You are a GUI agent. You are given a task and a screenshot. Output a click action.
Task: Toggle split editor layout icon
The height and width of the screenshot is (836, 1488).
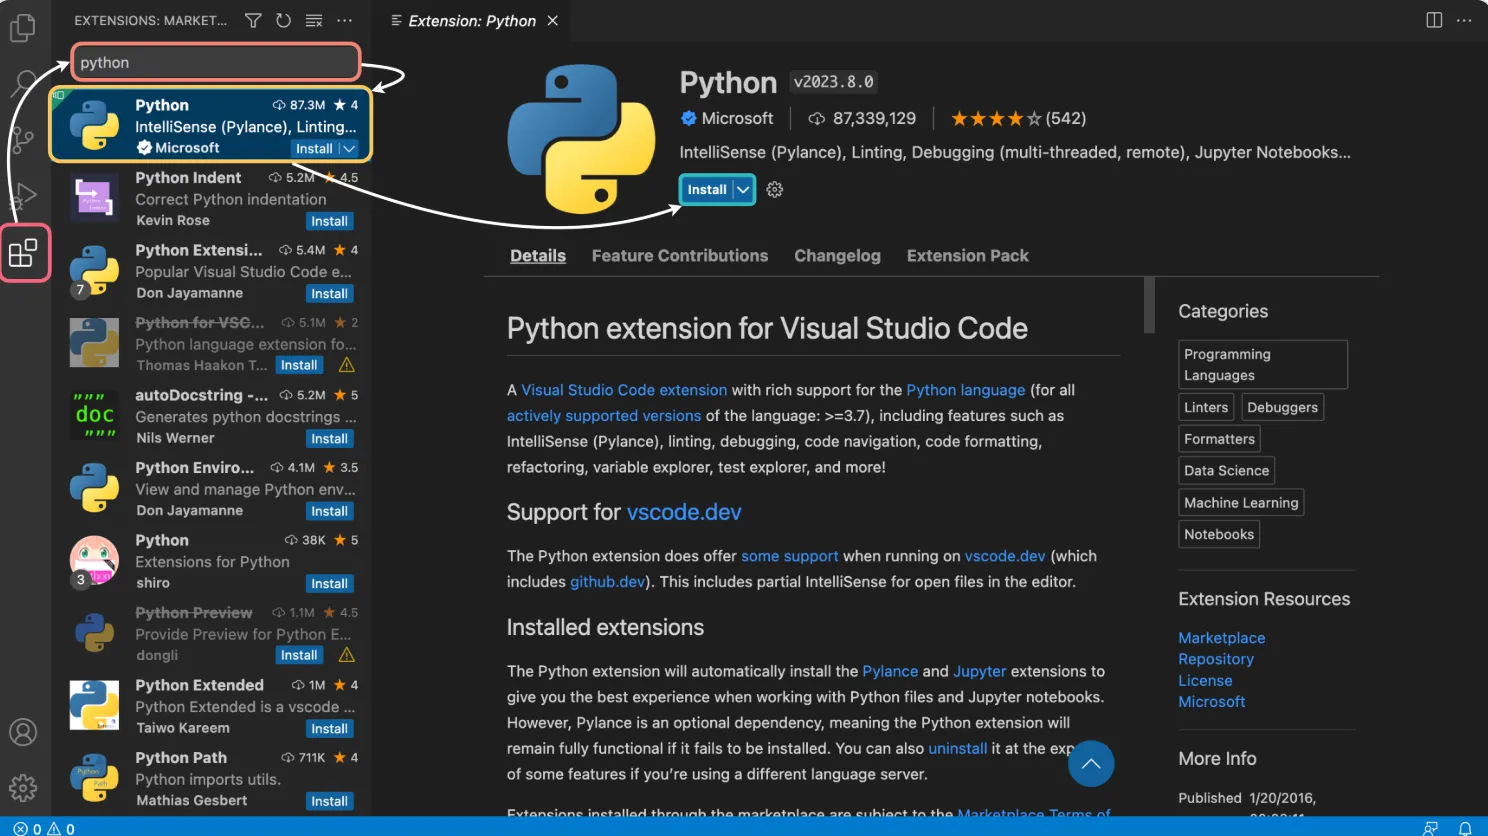pyautogui.click(x=1434, y=20)
